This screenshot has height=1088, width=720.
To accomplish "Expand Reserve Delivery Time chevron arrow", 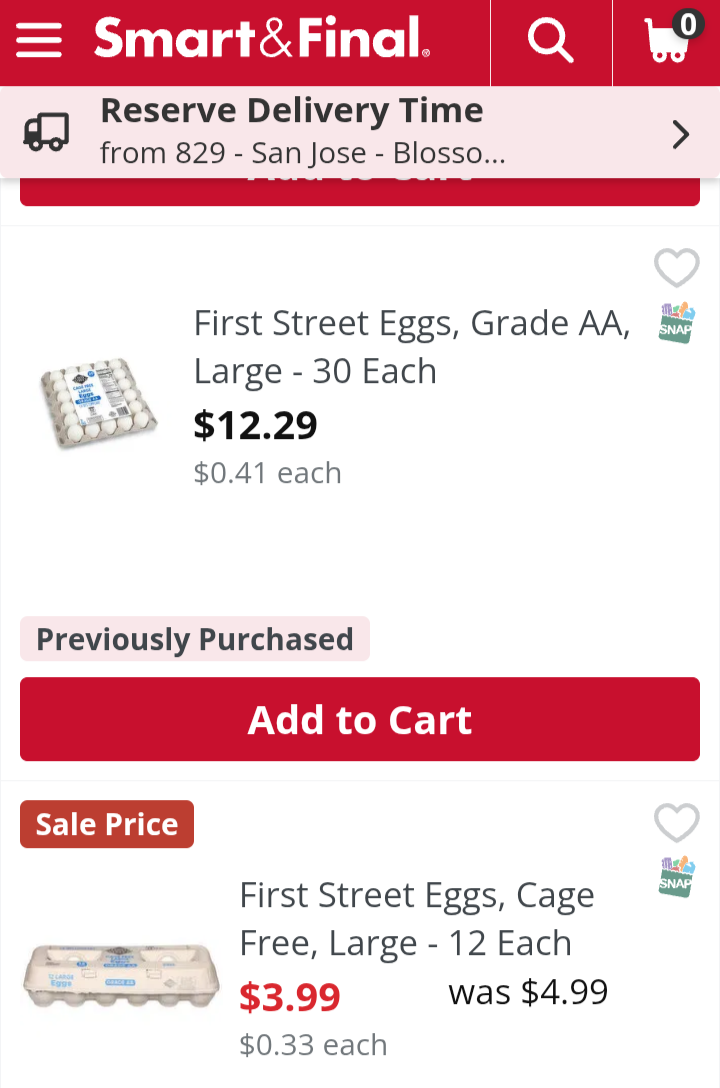I will [681, 135].
